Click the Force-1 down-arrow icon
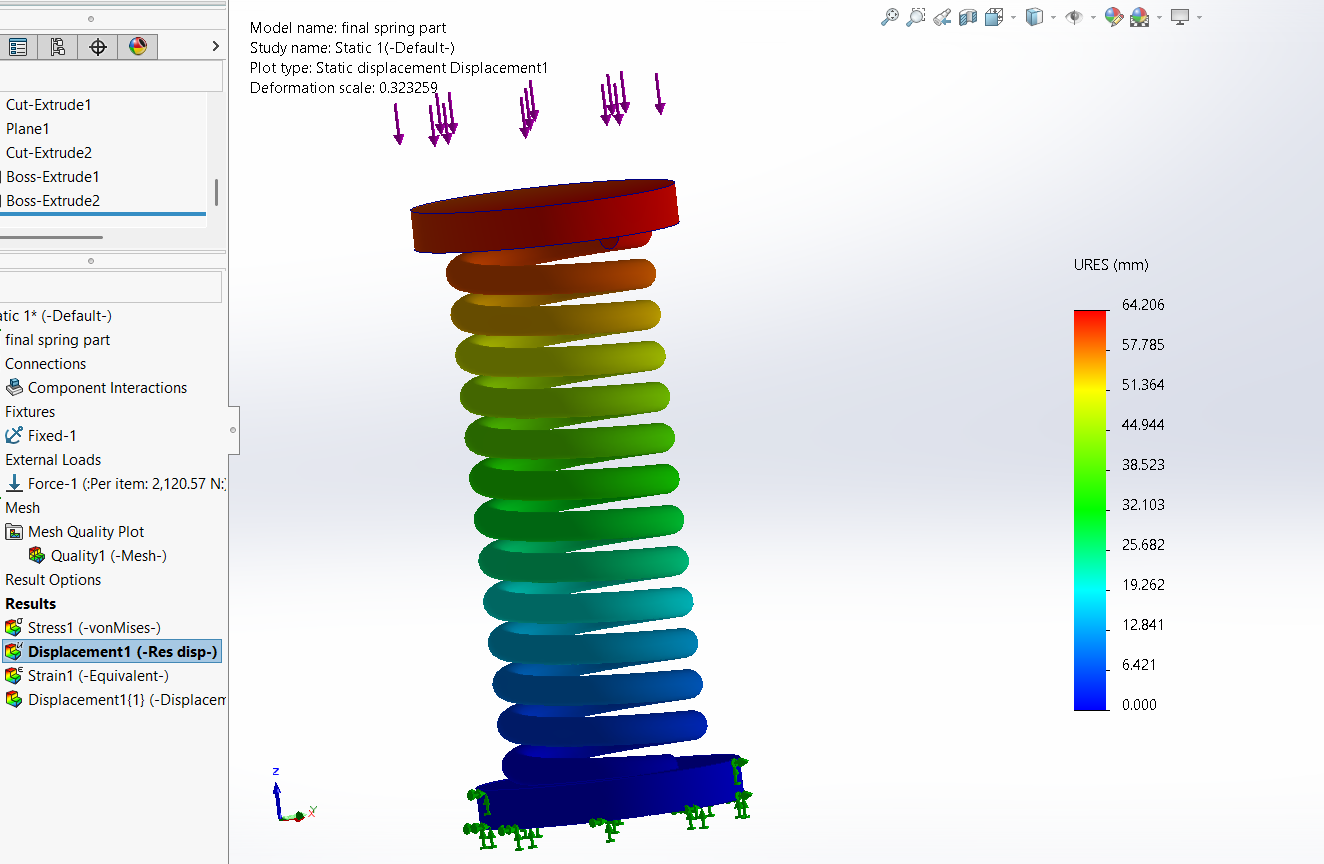This screenshot has width=1324, height=864. (14, 484)
